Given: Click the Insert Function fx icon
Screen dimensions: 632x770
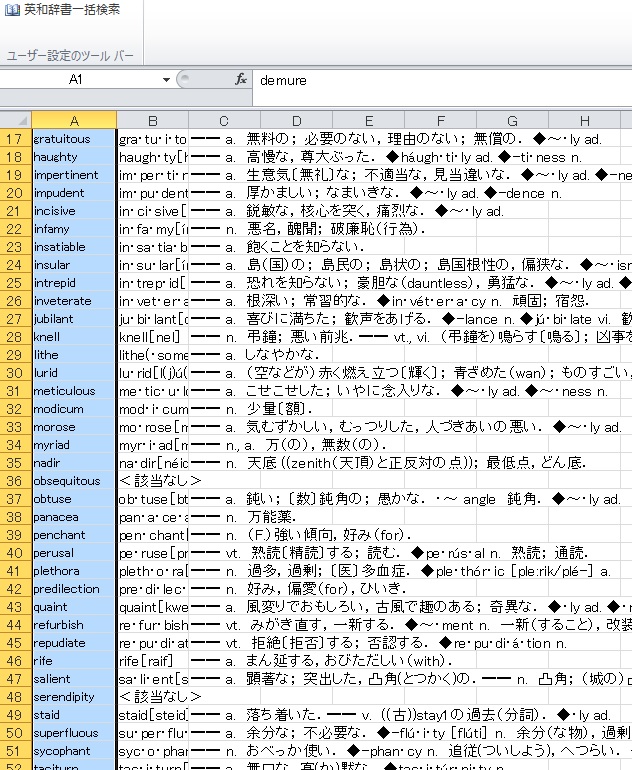Looking at the screenshot, I should (x=240, y=79).
